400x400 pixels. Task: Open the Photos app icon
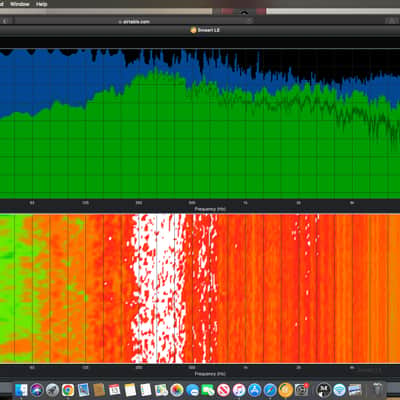[x=177, y=389]
